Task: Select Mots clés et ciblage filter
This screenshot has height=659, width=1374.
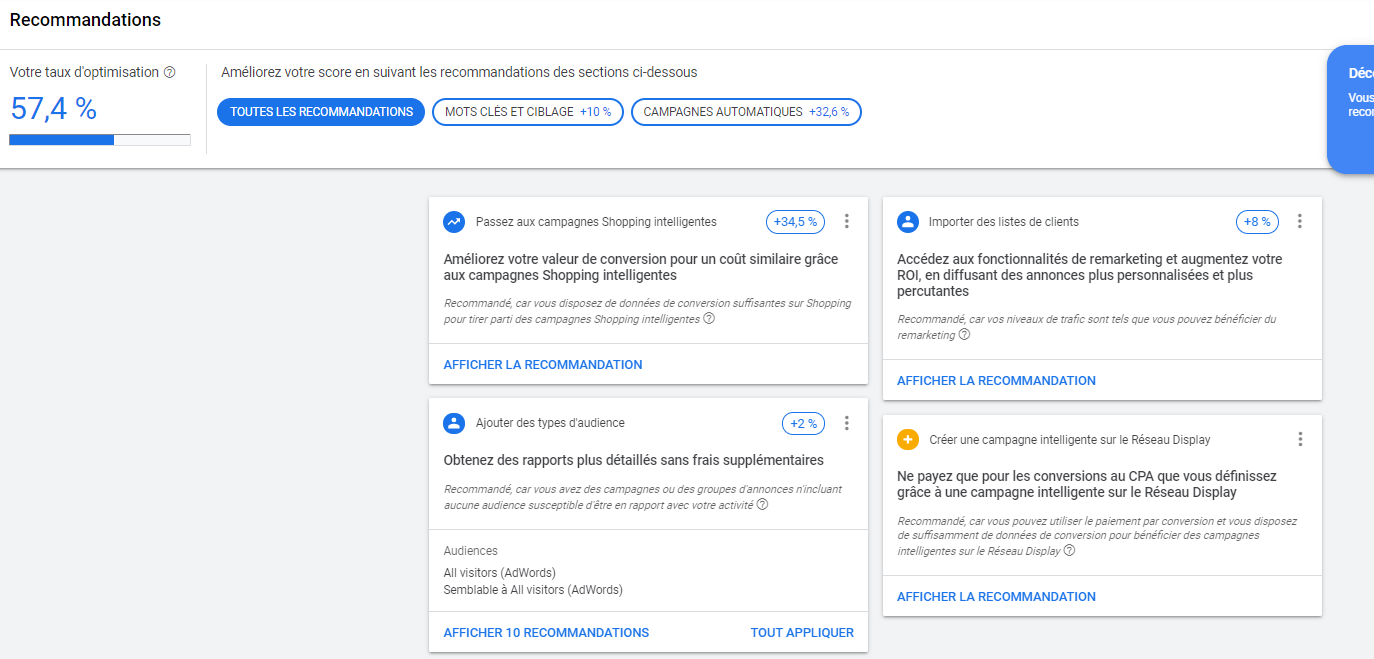Action: click(x=528, y=112)
